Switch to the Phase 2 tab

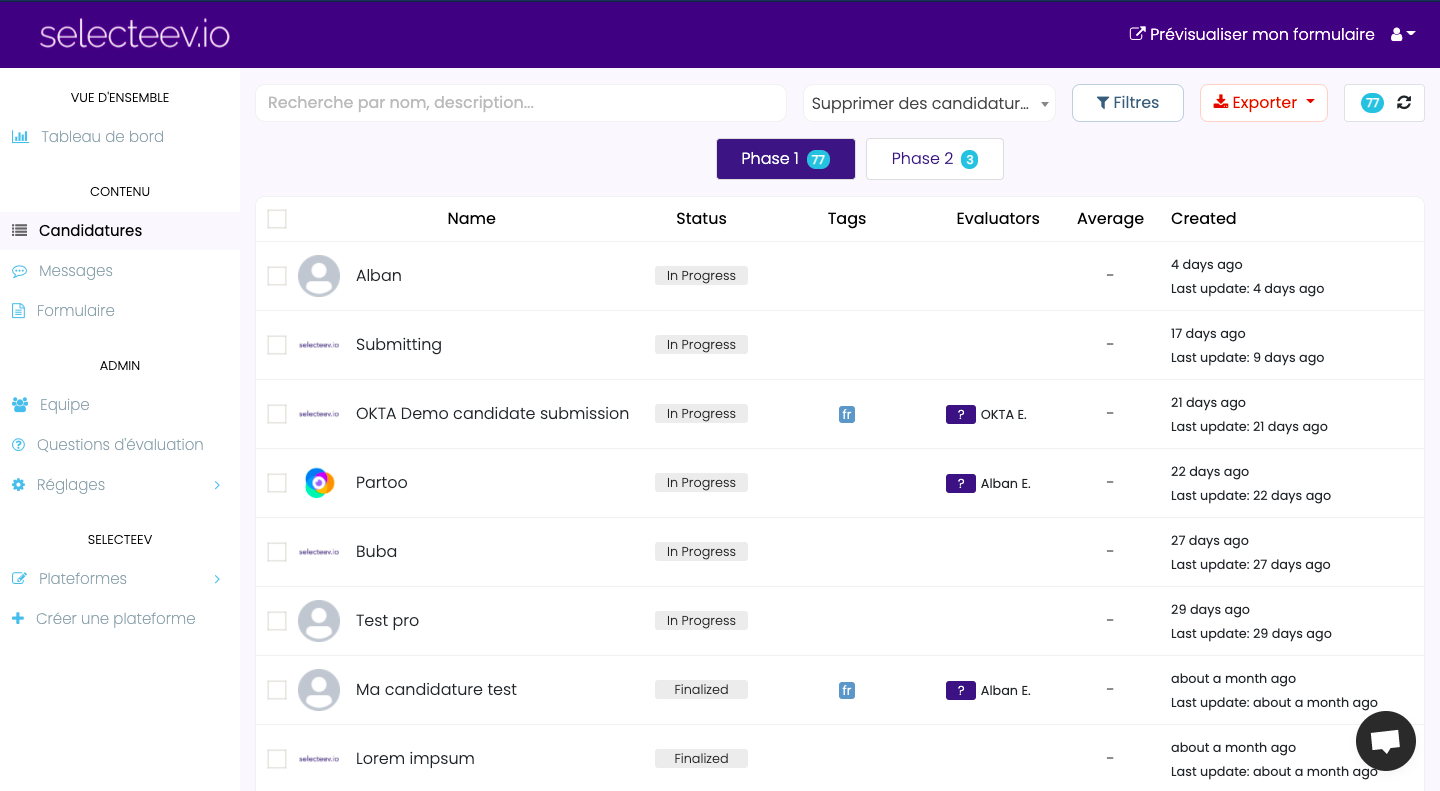click(x=934, y=159)
